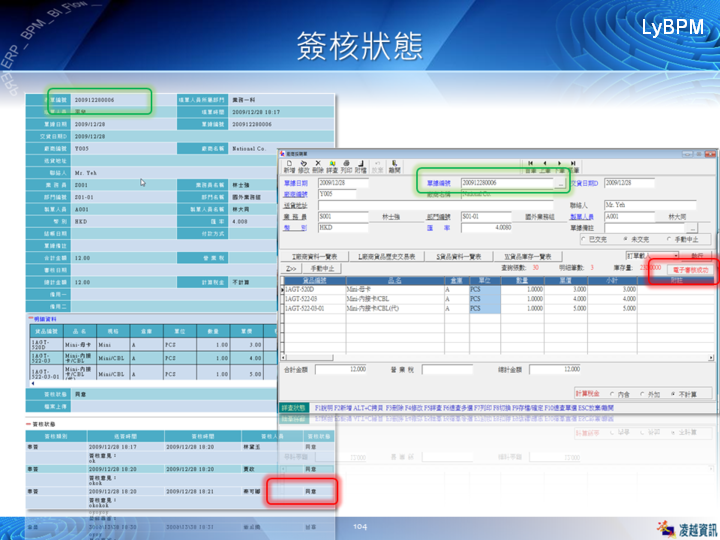Go to the last record navigation arrow
720x540 pixels.
pyautogui.click(x=573, y=163)
